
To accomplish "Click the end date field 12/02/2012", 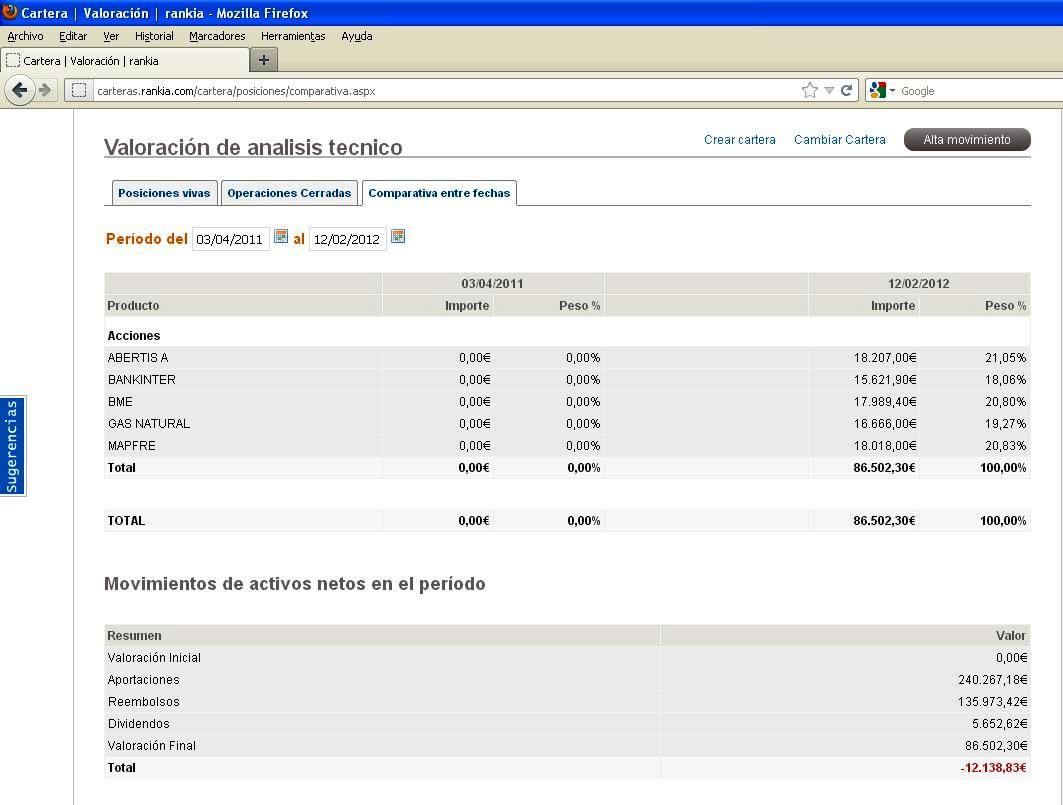I will click(347, 239).
